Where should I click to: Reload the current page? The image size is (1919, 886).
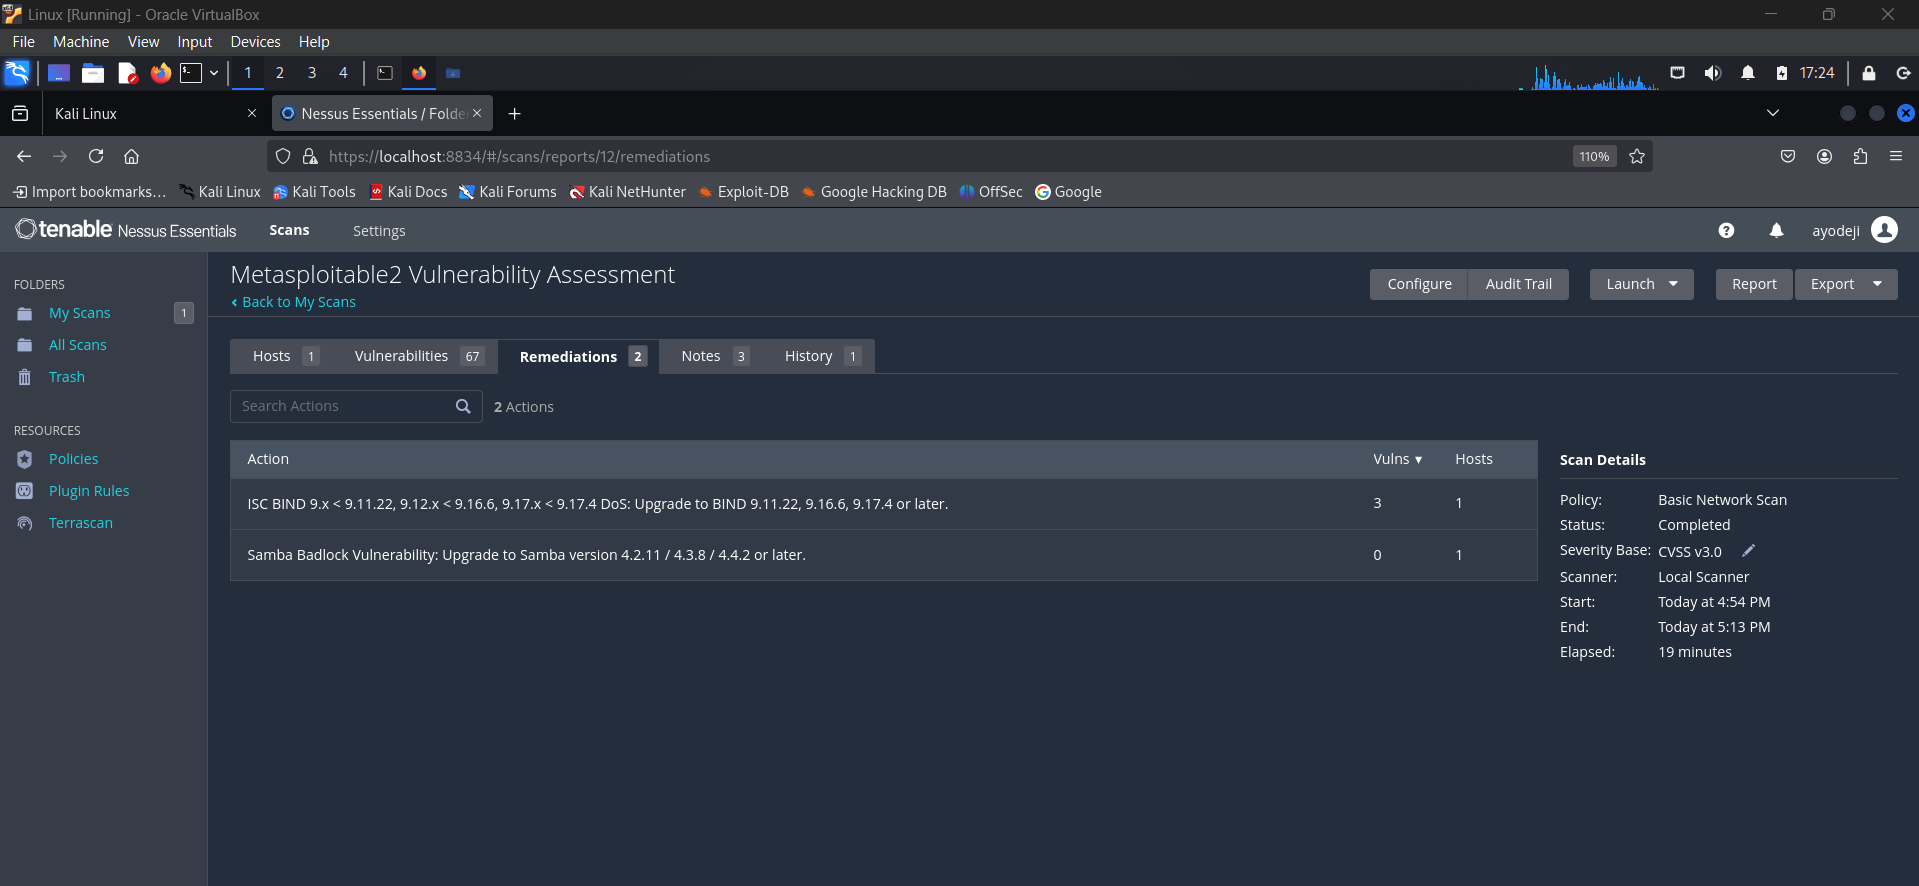[x=96, y=156]
